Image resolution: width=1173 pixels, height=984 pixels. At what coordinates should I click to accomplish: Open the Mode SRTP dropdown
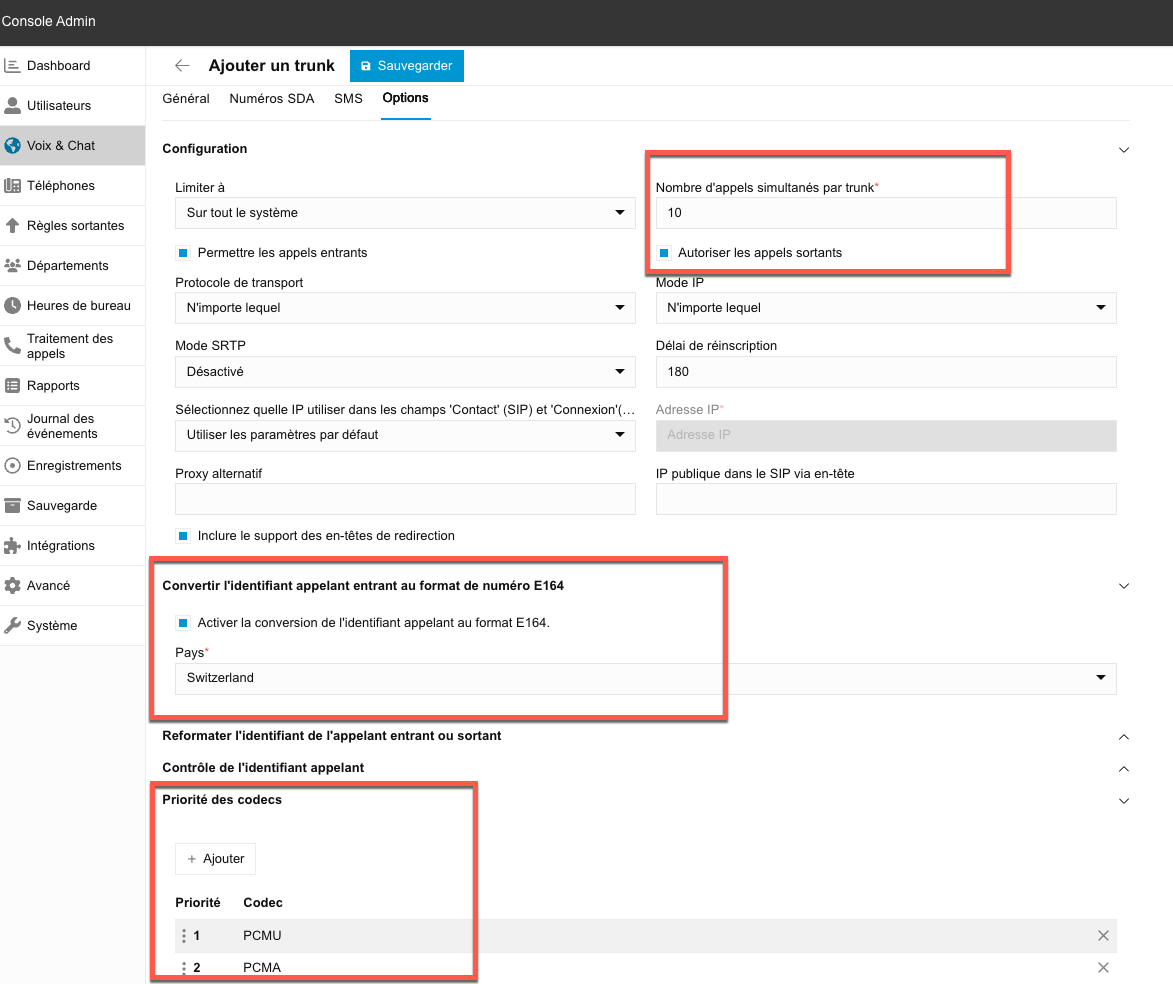pos(405,372)
